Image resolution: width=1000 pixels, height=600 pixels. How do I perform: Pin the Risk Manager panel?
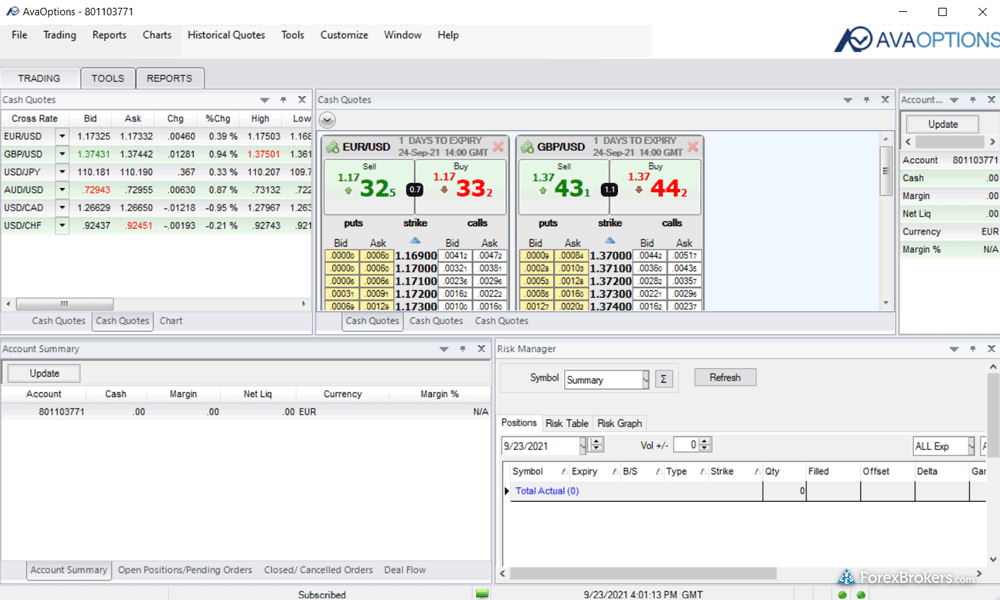click(x=964, y=349)
